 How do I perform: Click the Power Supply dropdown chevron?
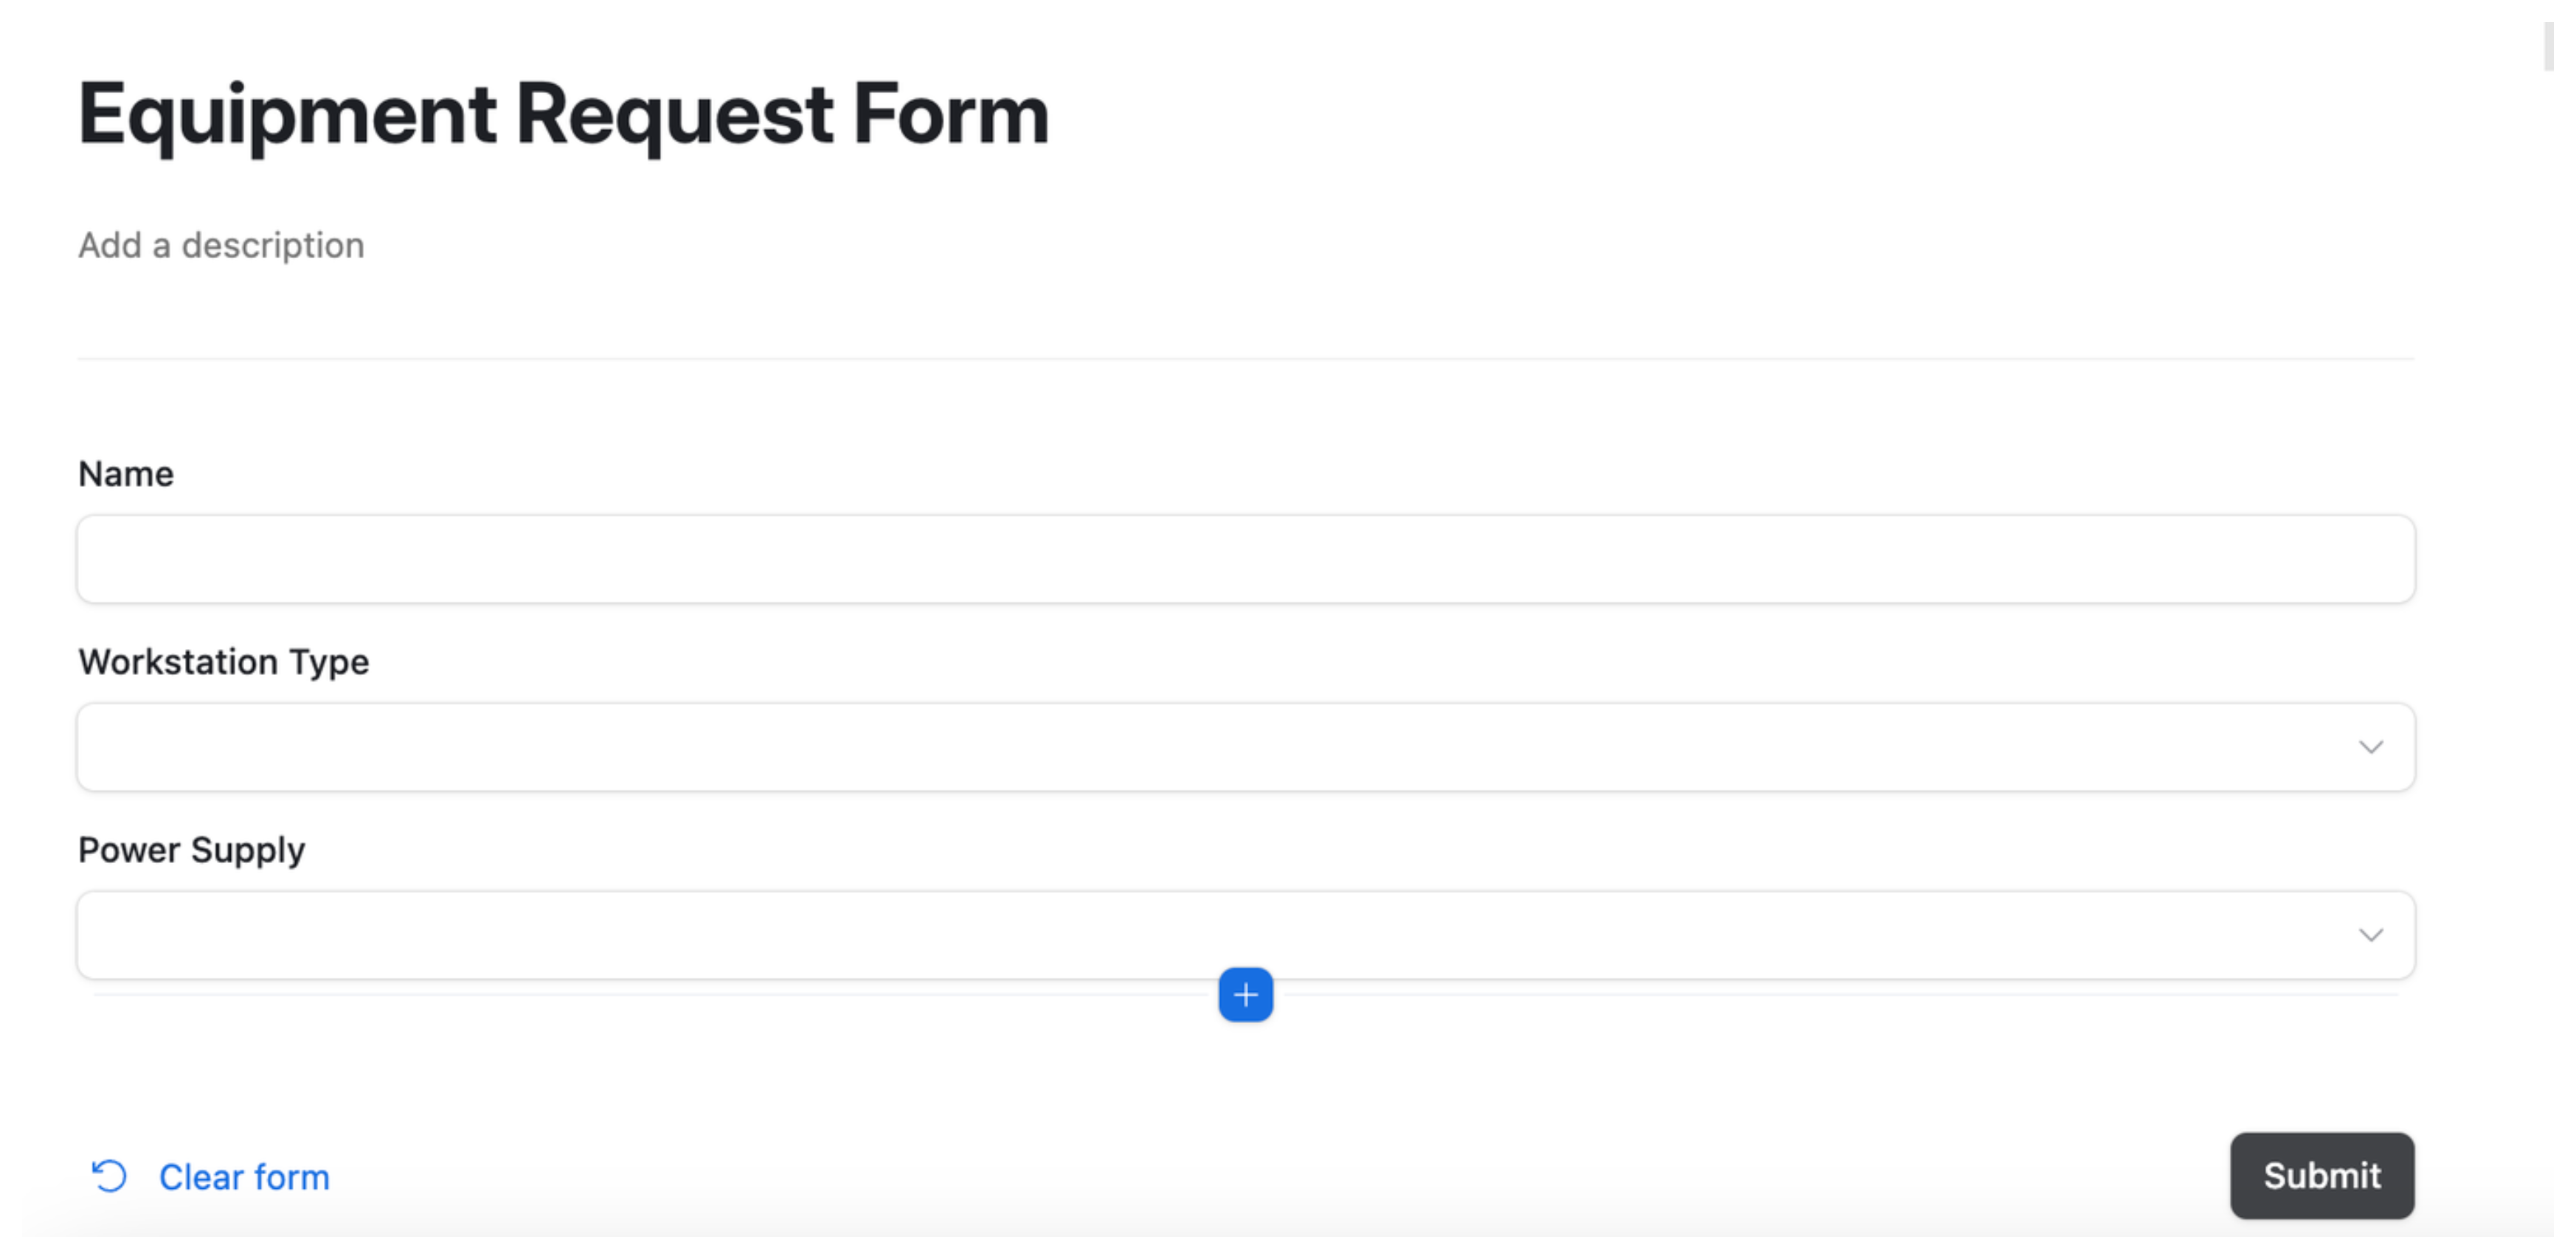[x=2371, y=935]
